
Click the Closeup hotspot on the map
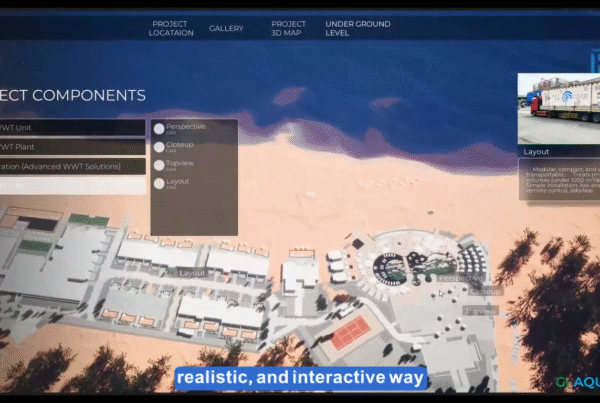485,291
